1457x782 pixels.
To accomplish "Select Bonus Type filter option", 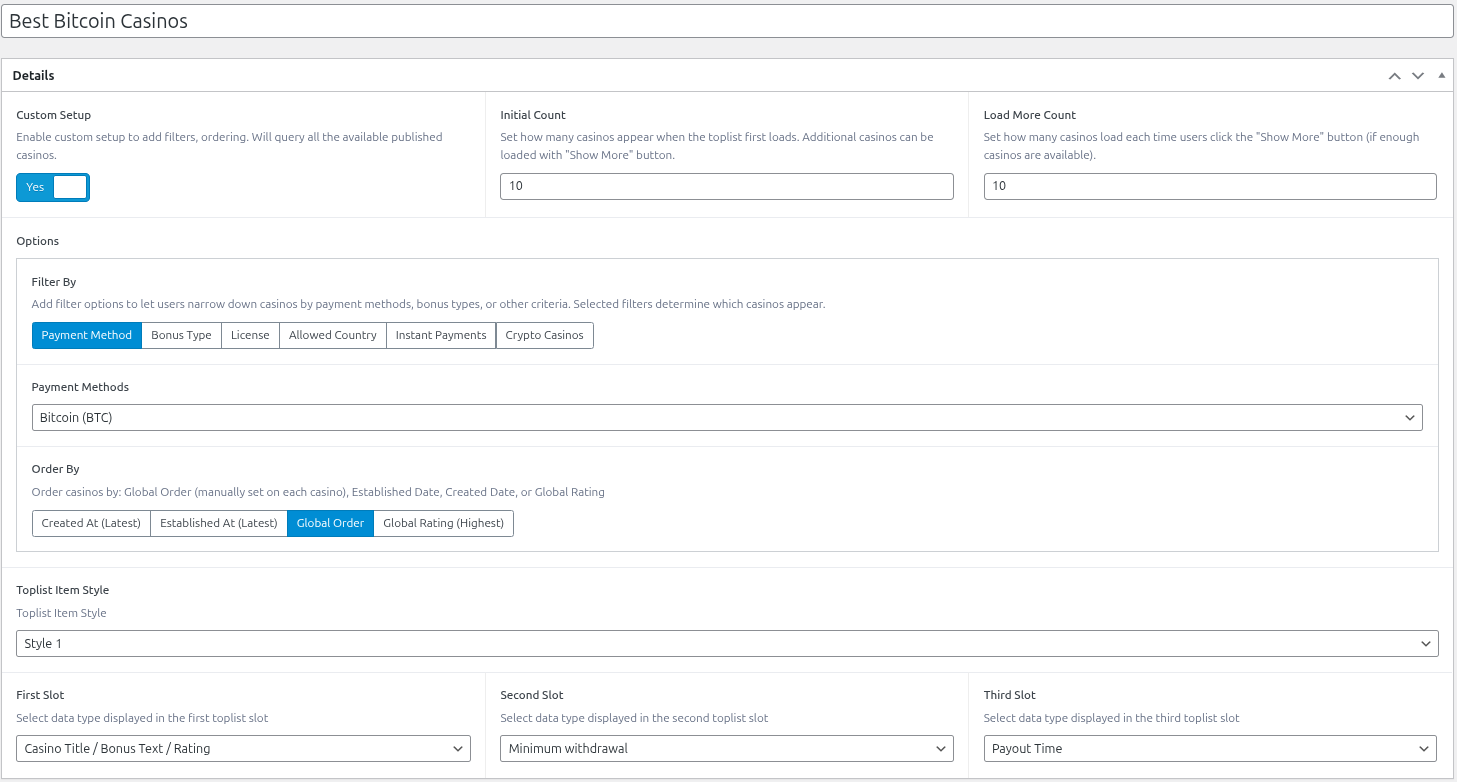I will click(181, 335).
